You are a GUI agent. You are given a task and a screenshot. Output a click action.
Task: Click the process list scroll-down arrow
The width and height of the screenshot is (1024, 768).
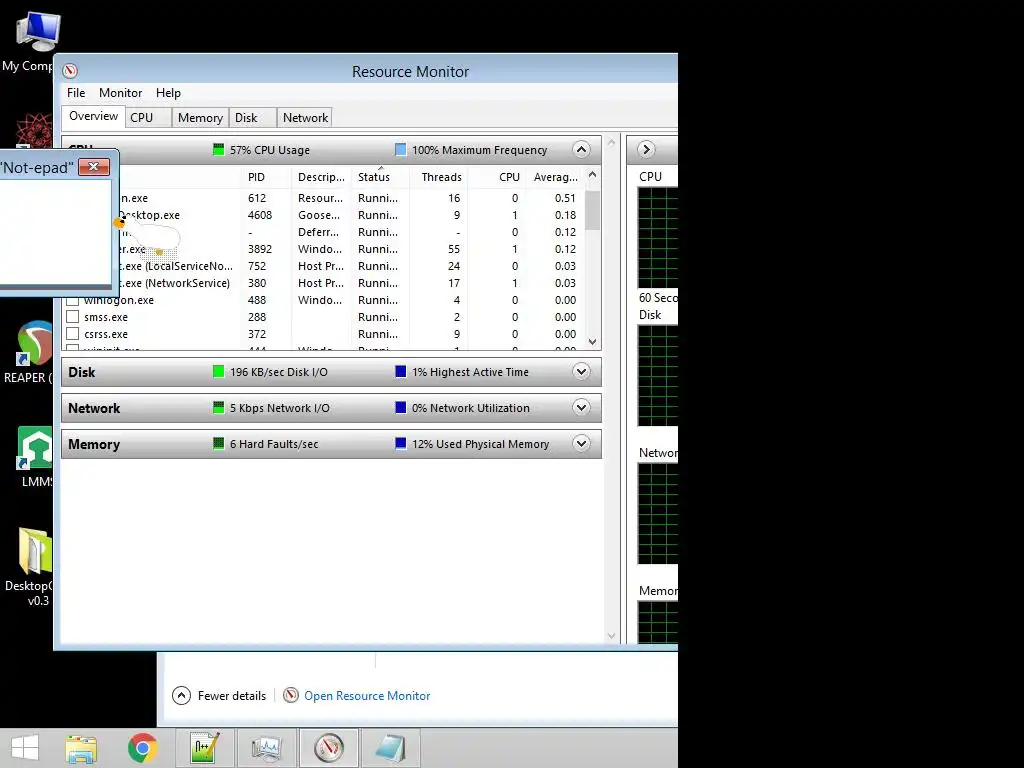click(592, 342)
